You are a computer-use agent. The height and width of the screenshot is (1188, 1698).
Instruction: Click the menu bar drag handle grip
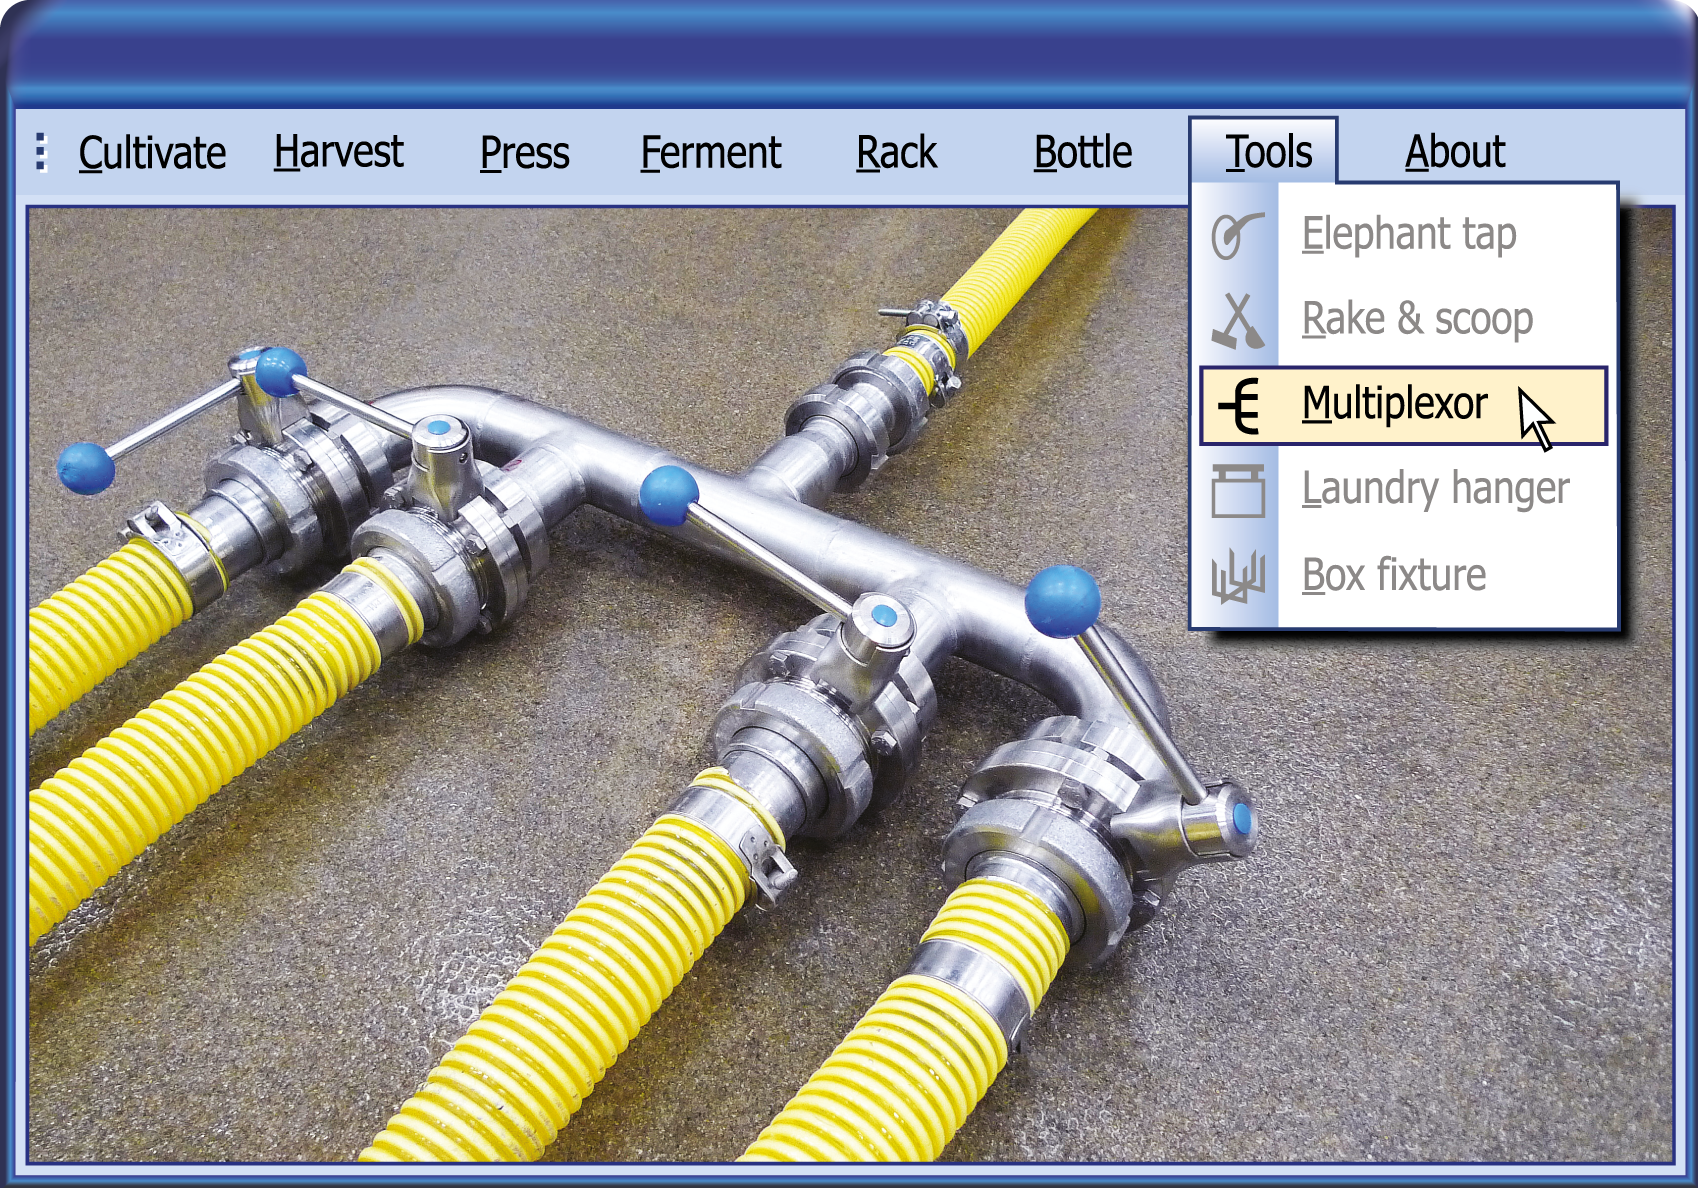41,153
